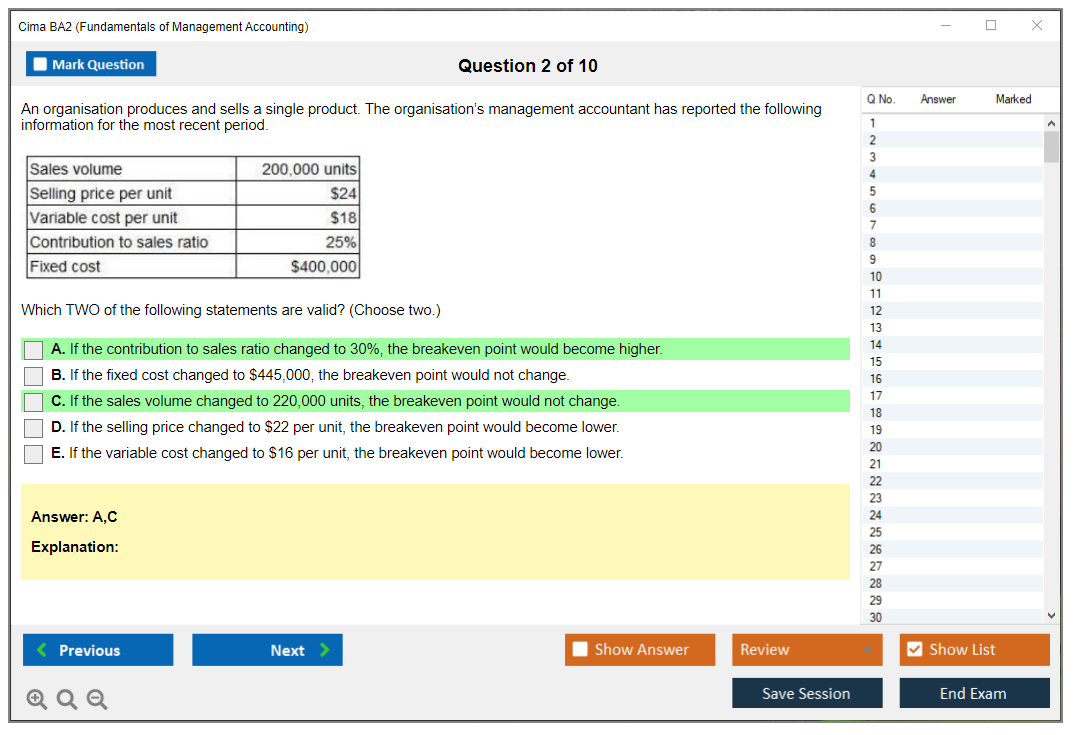
Task: Uncheck the Show List option
Action: (914, 650)
